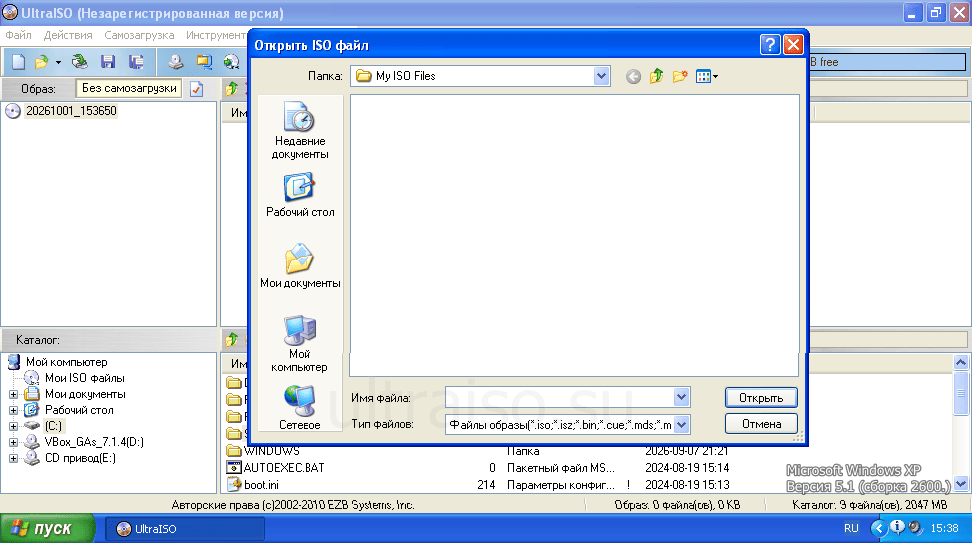This screenshot has height=543, width=972.
Task: Click the tray expand arrow icon
Action: point(878,529)
